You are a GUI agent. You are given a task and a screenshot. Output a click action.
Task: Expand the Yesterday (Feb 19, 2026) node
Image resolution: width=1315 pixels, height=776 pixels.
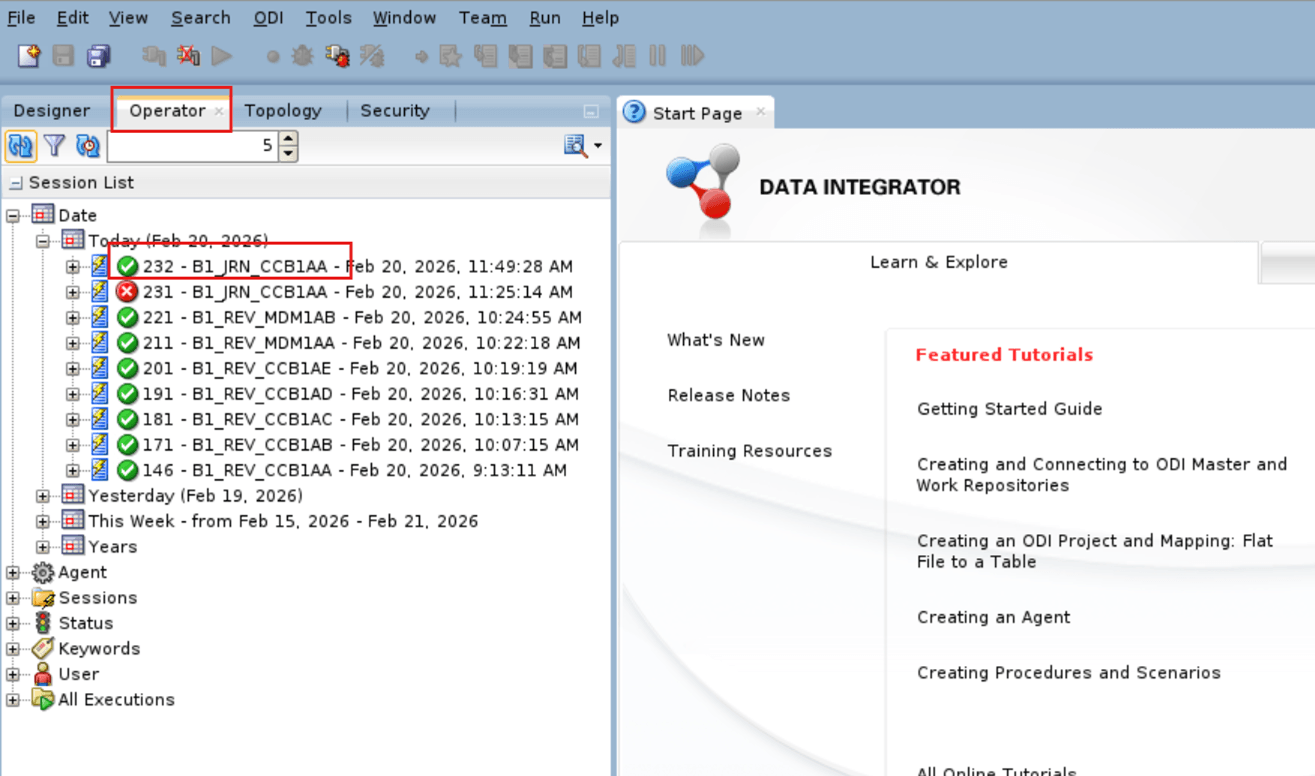click(x=43, y=496)
